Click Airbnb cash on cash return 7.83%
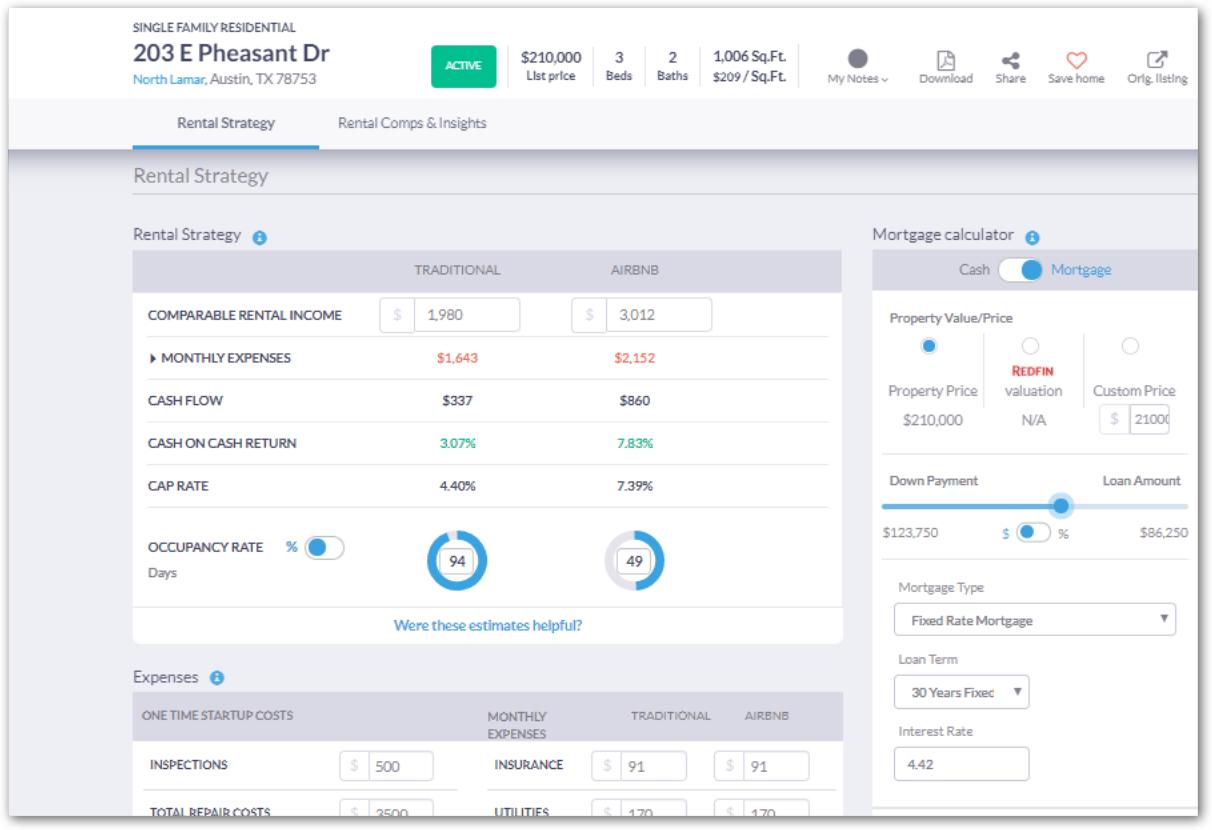1212x830 pixels. coord(634,443)
